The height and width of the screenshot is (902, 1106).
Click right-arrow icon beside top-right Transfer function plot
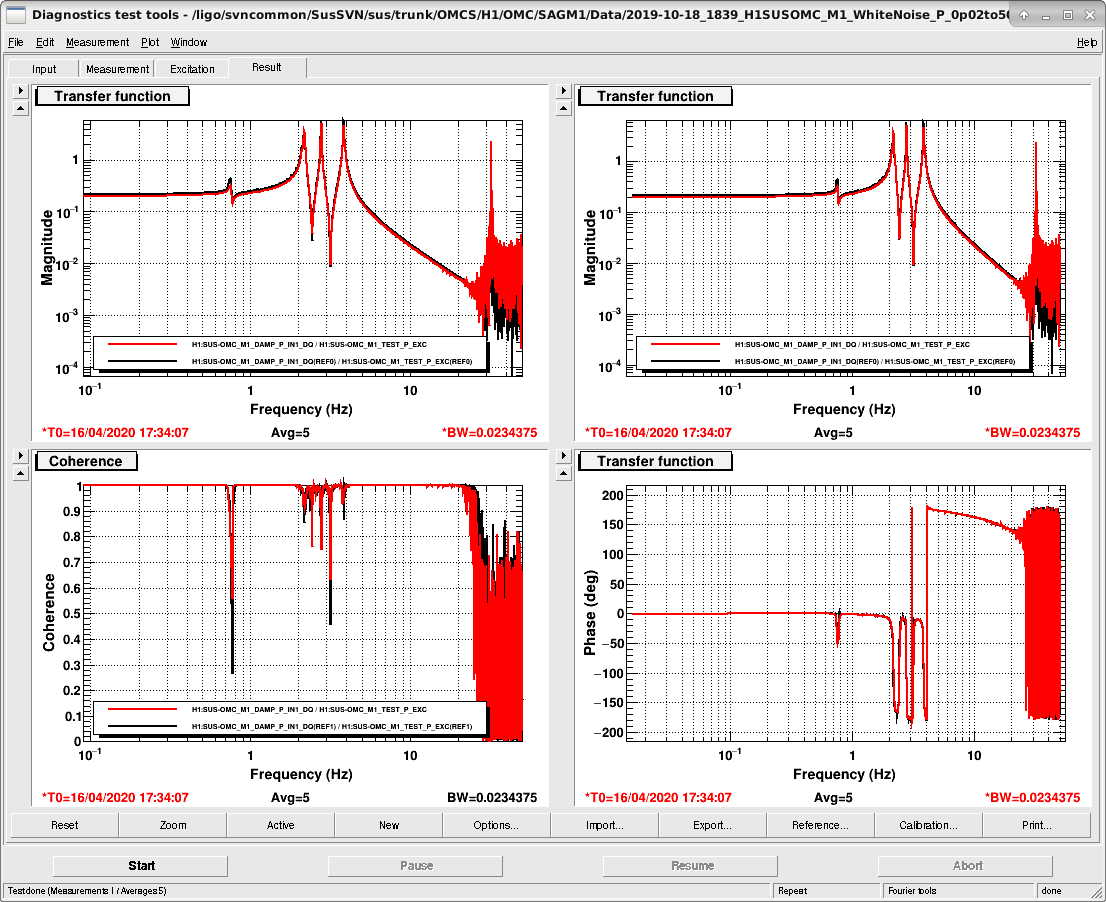point(563,91)
